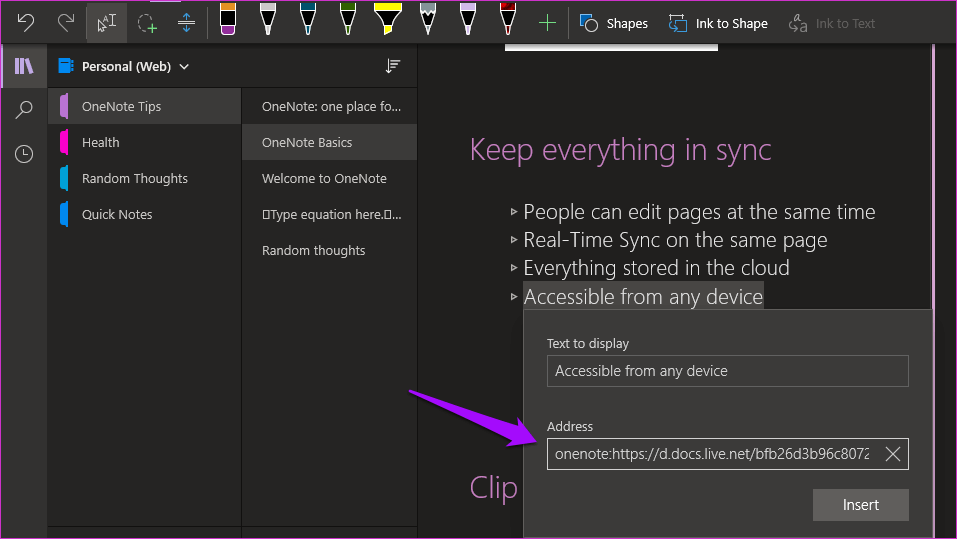957x539 pixels.
Task: Click highlighted 'Accessible from any device' bullet
Action: [x=643, y=297]
